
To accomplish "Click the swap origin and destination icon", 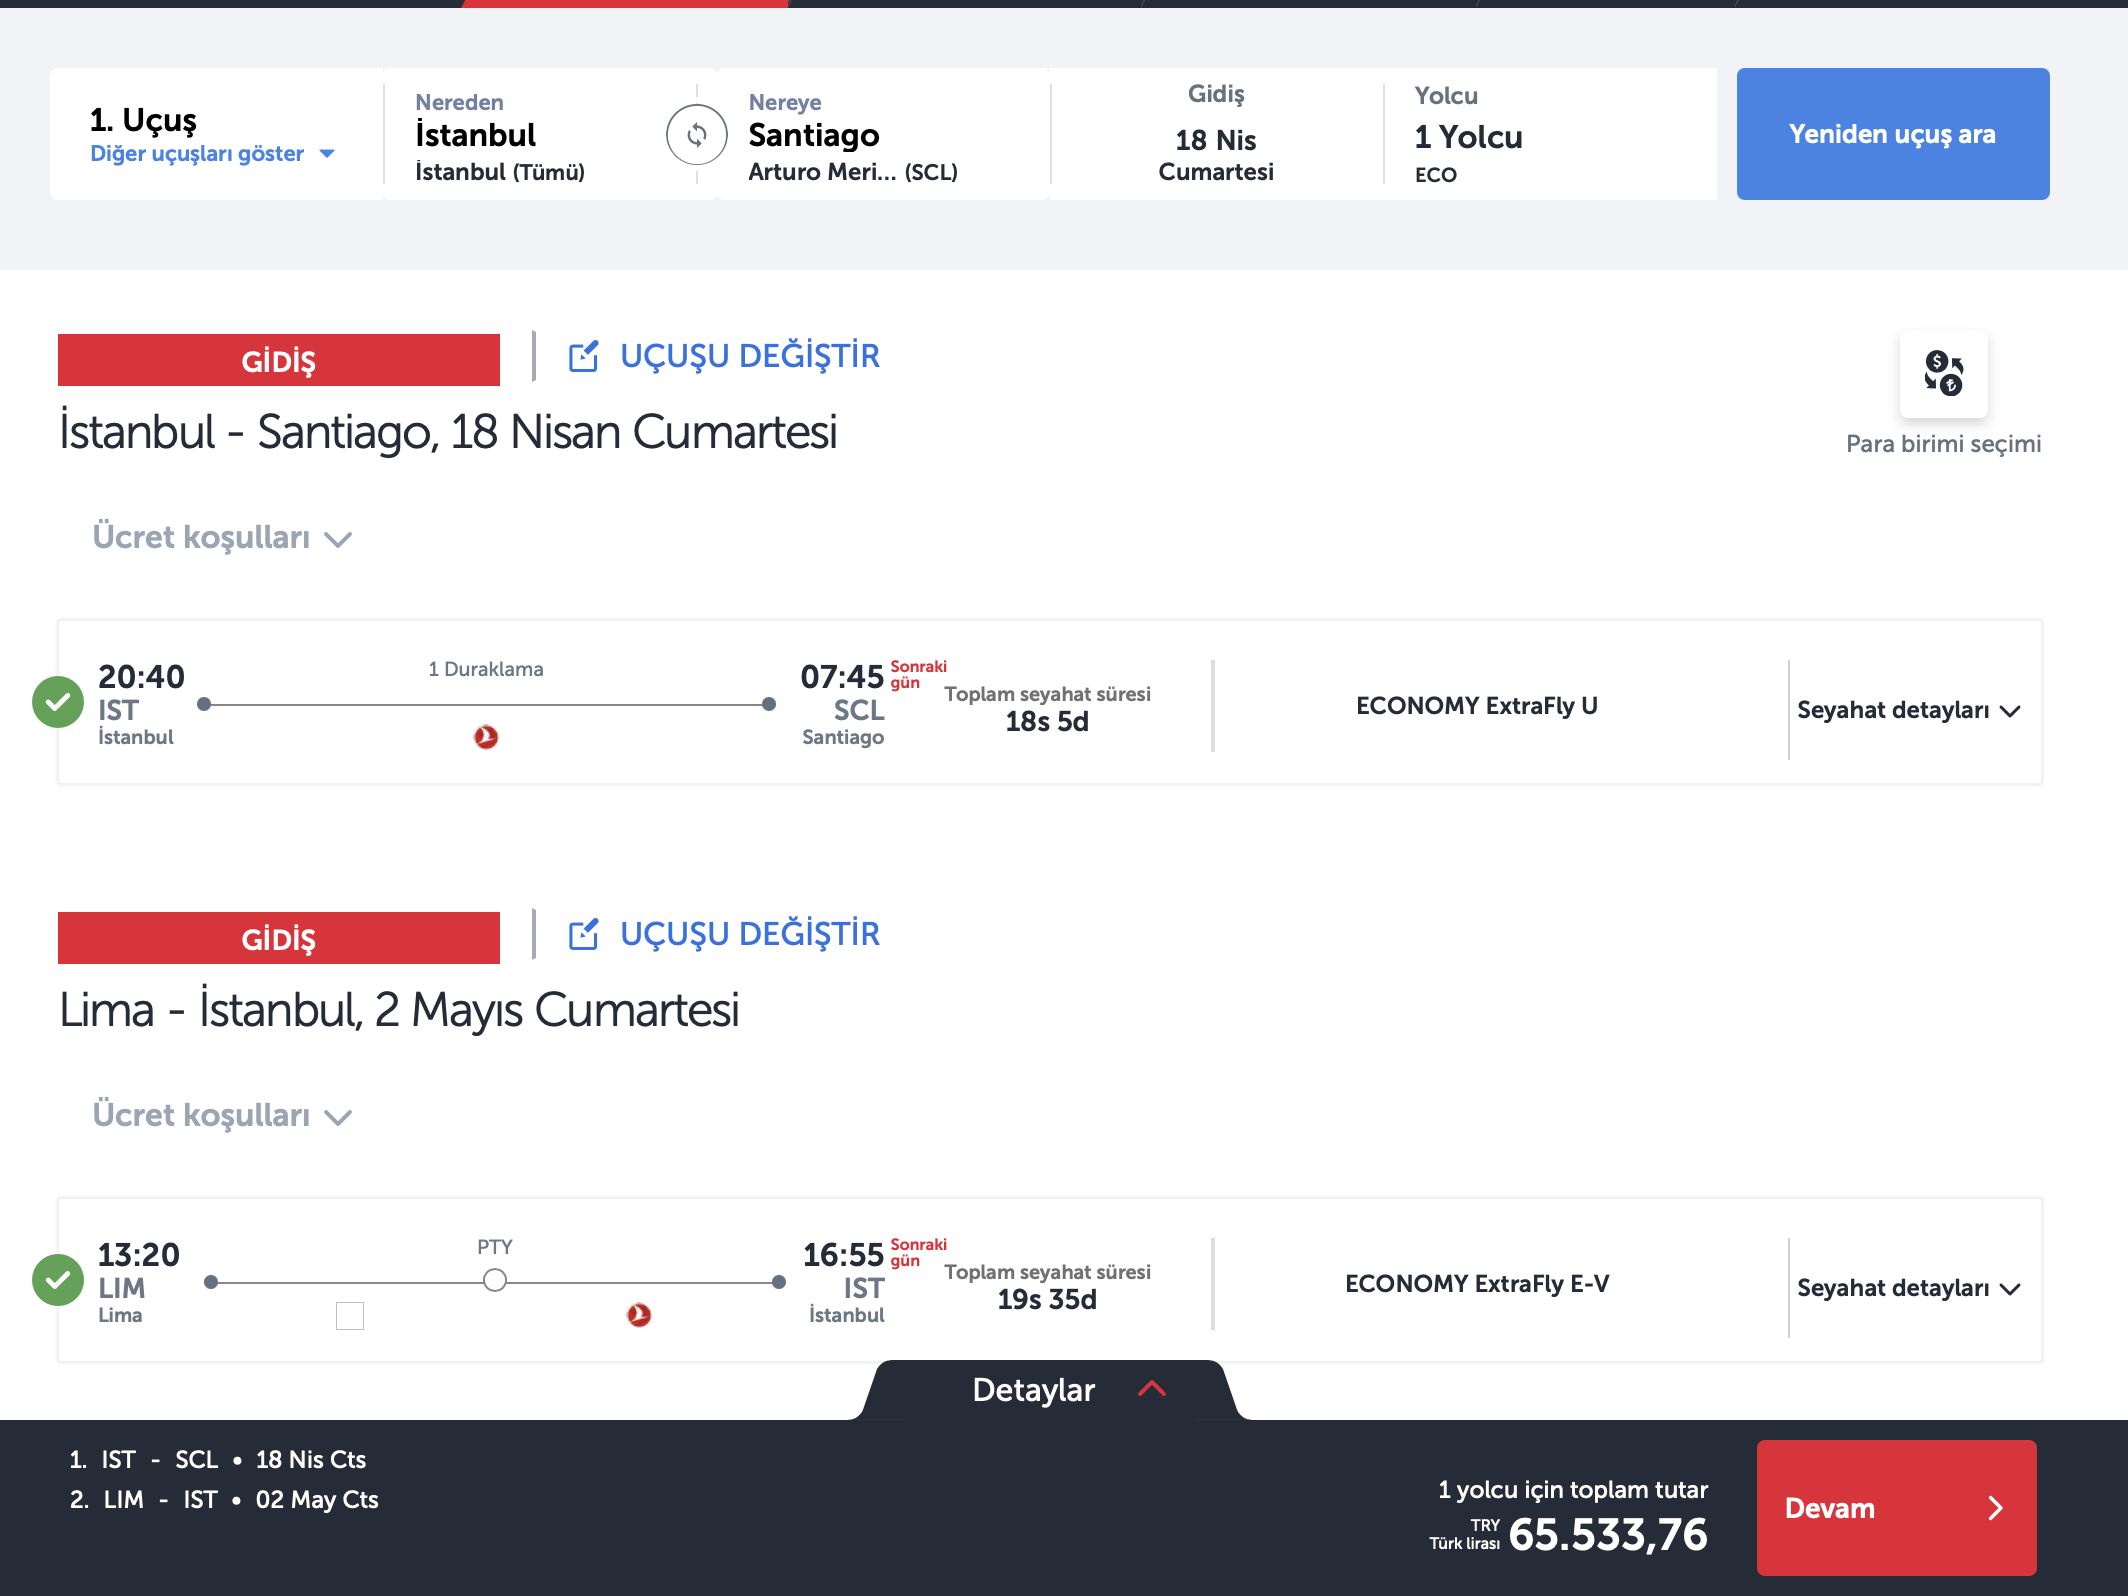I will click(696, 134).
